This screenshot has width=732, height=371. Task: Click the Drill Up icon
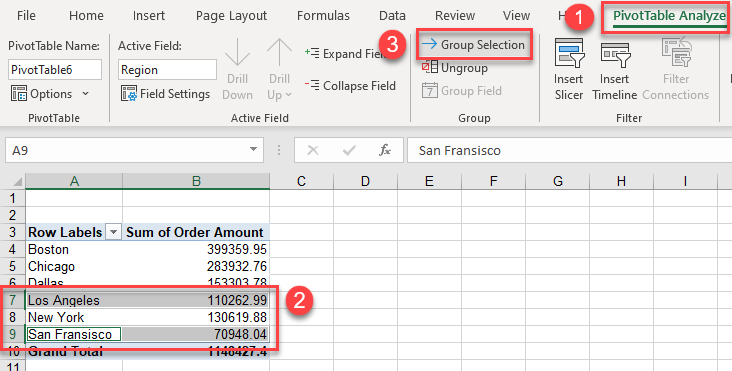click(x=279, y=52)
